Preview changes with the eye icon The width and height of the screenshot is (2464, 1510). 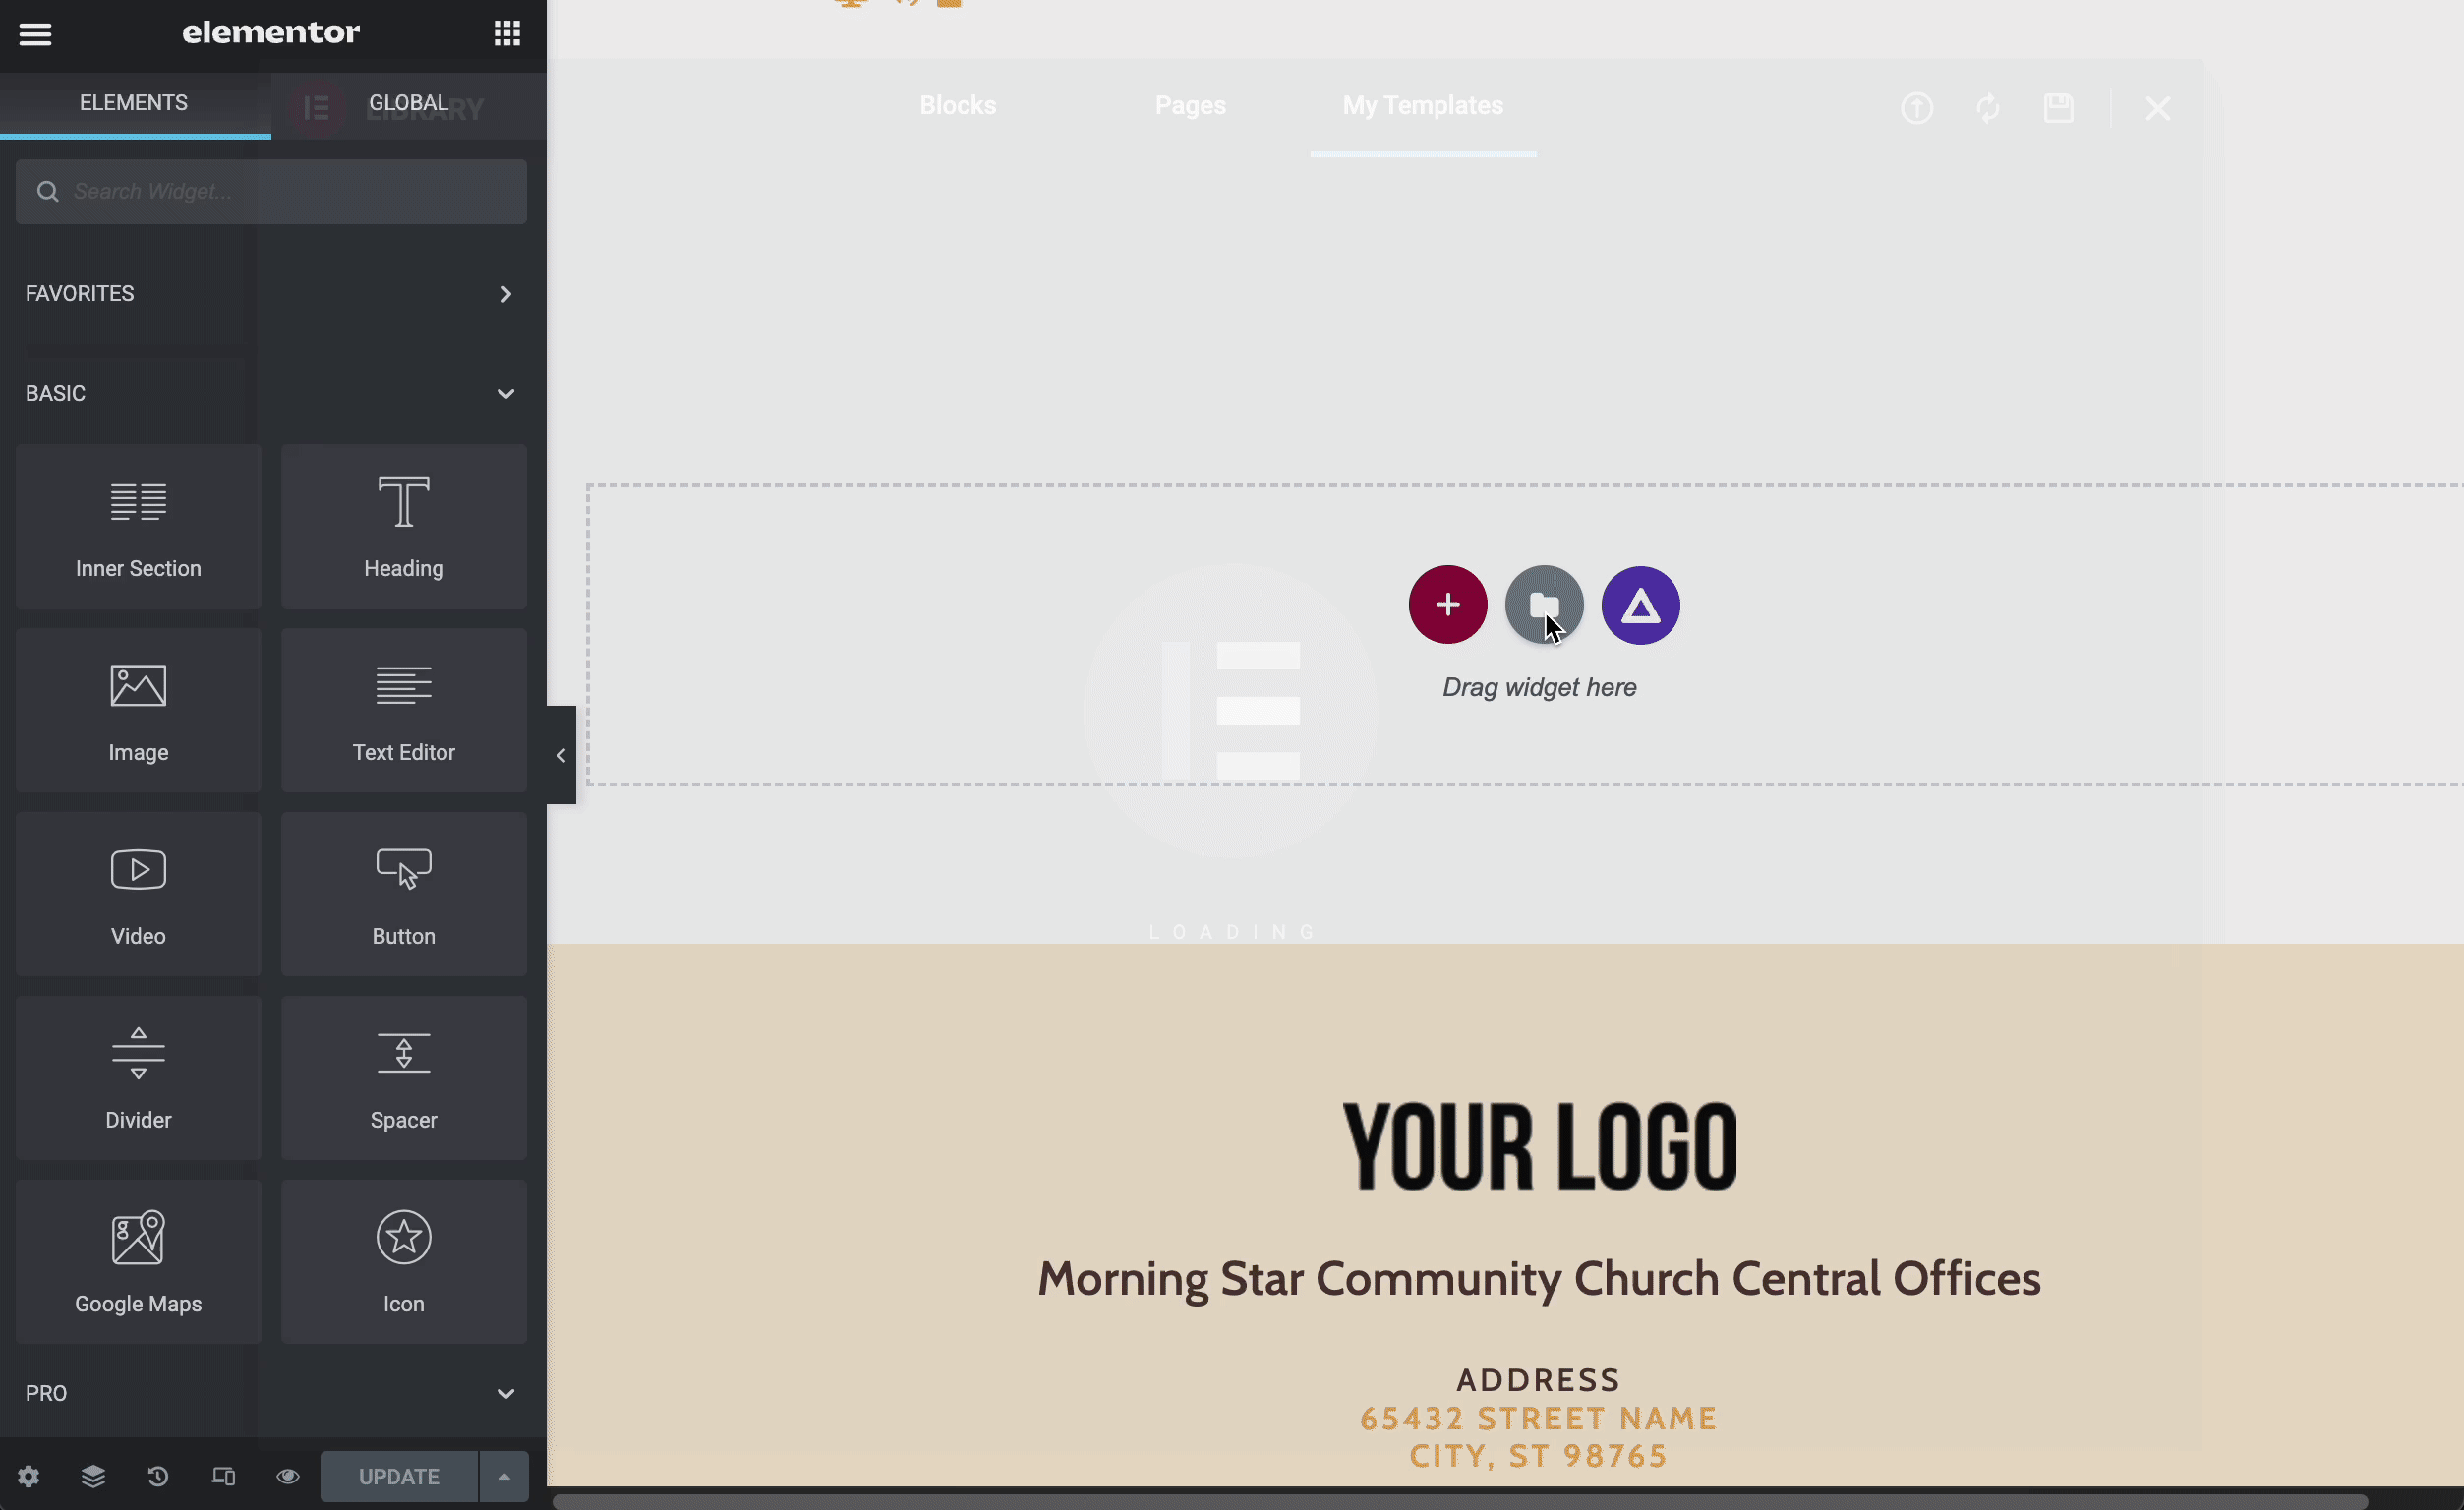[287, 1476]
